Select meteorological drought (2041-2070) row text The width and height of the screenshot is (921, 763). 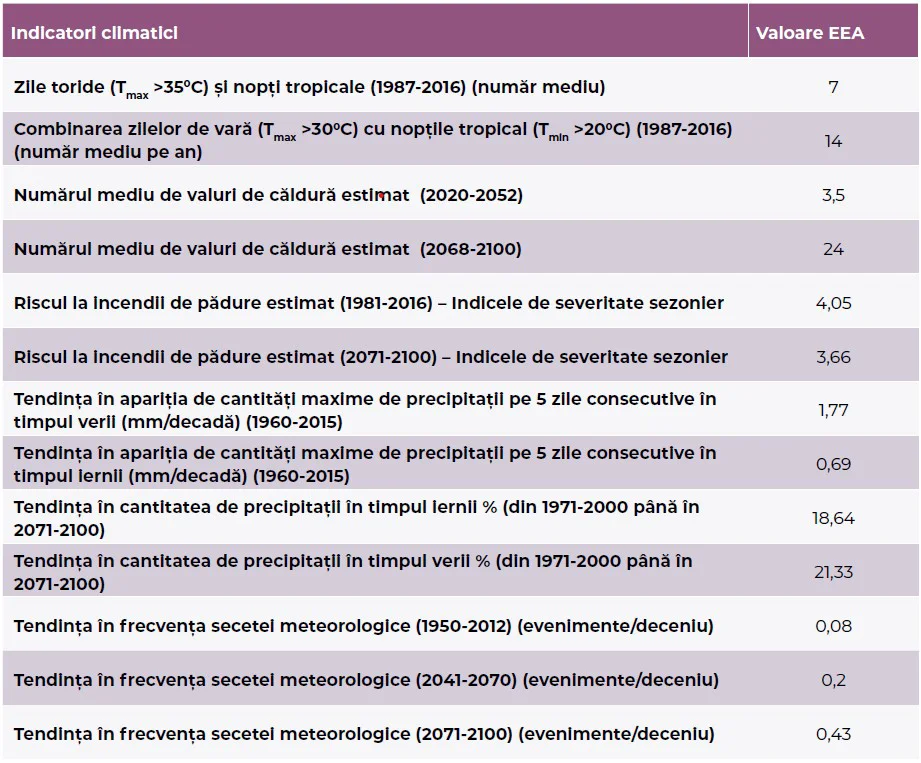pyautogui.click(x=367, y=680)
